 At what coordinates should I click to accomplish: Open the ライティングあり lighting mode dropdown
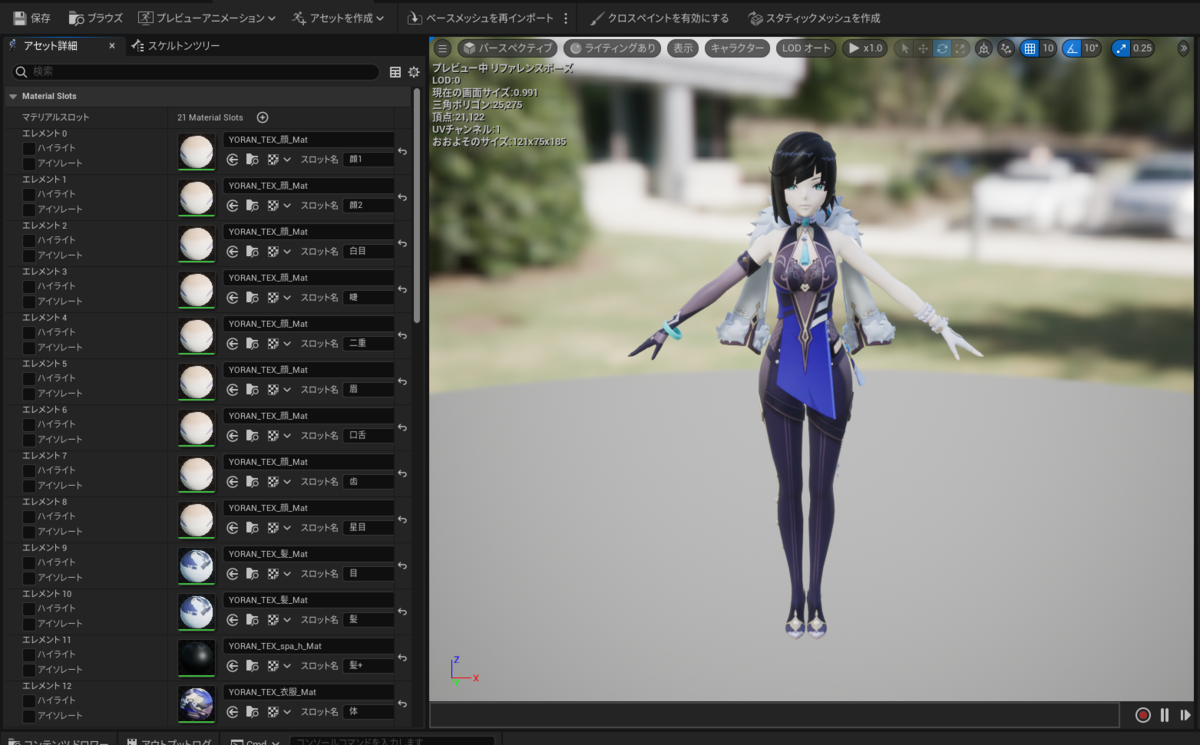612,48
